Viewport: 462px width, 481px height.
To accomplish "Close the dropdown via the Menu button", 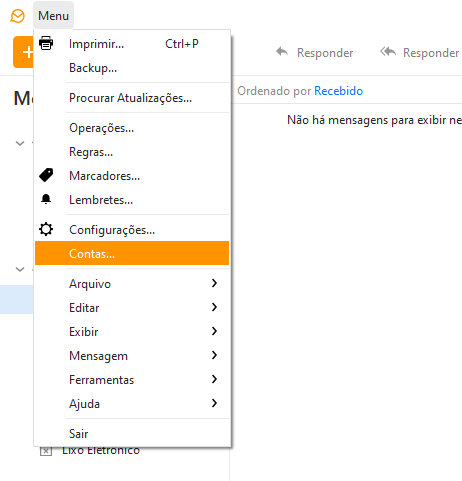I will [x=53, y=15].
